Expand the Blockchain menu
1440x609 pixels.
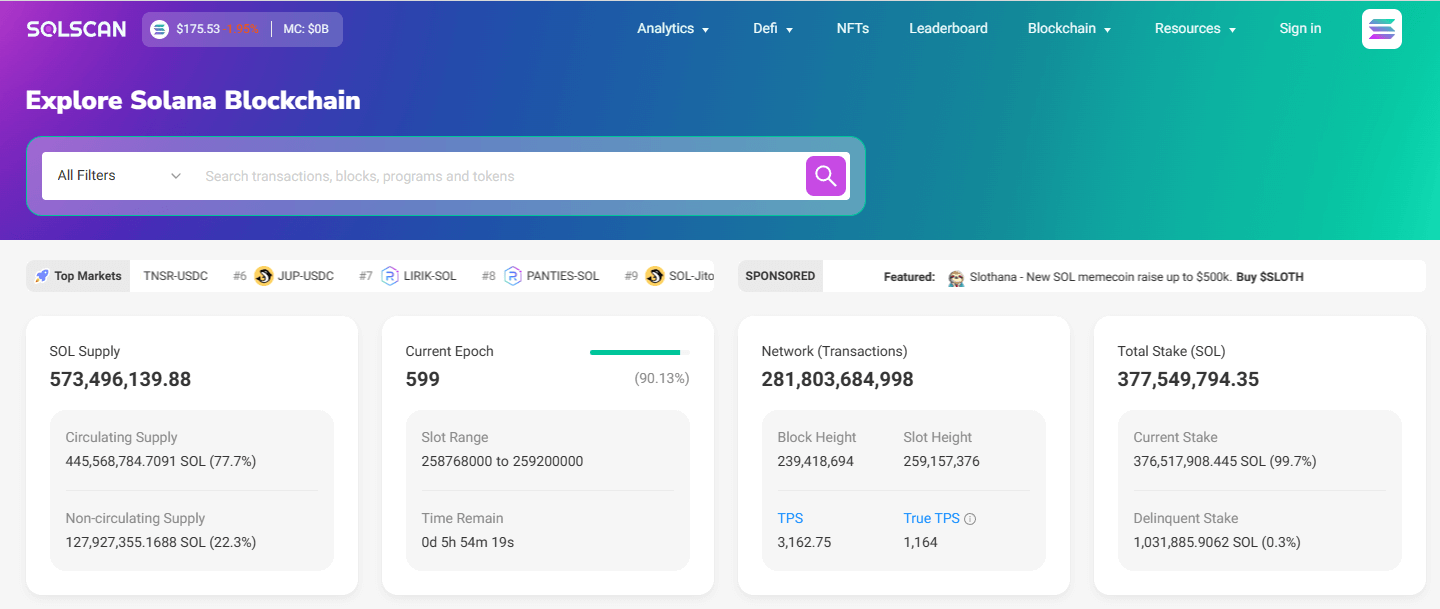[1069, 29]
